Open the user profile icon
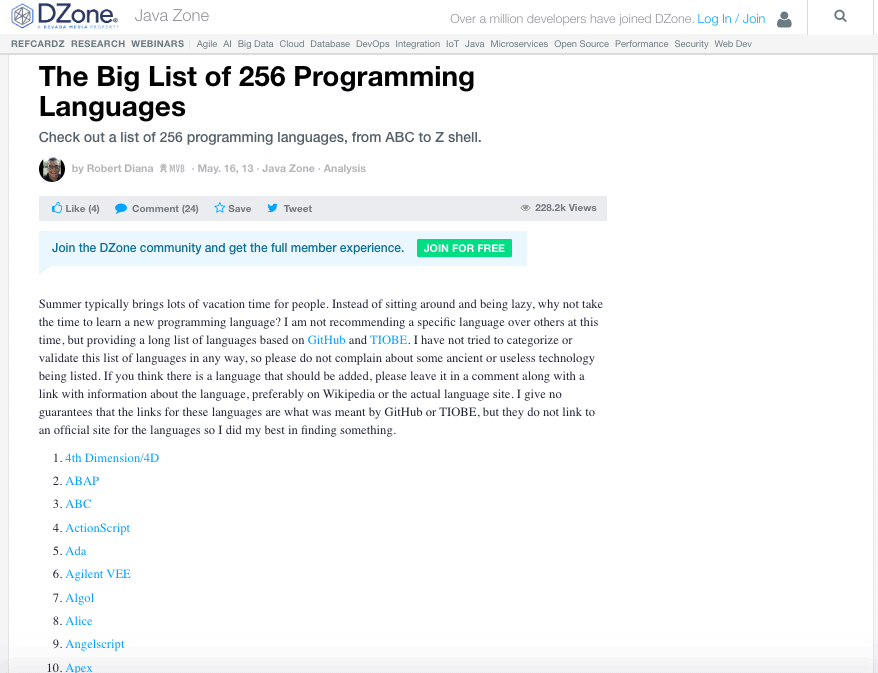This screenshot has width=878, height=673. tap(784, 19)
